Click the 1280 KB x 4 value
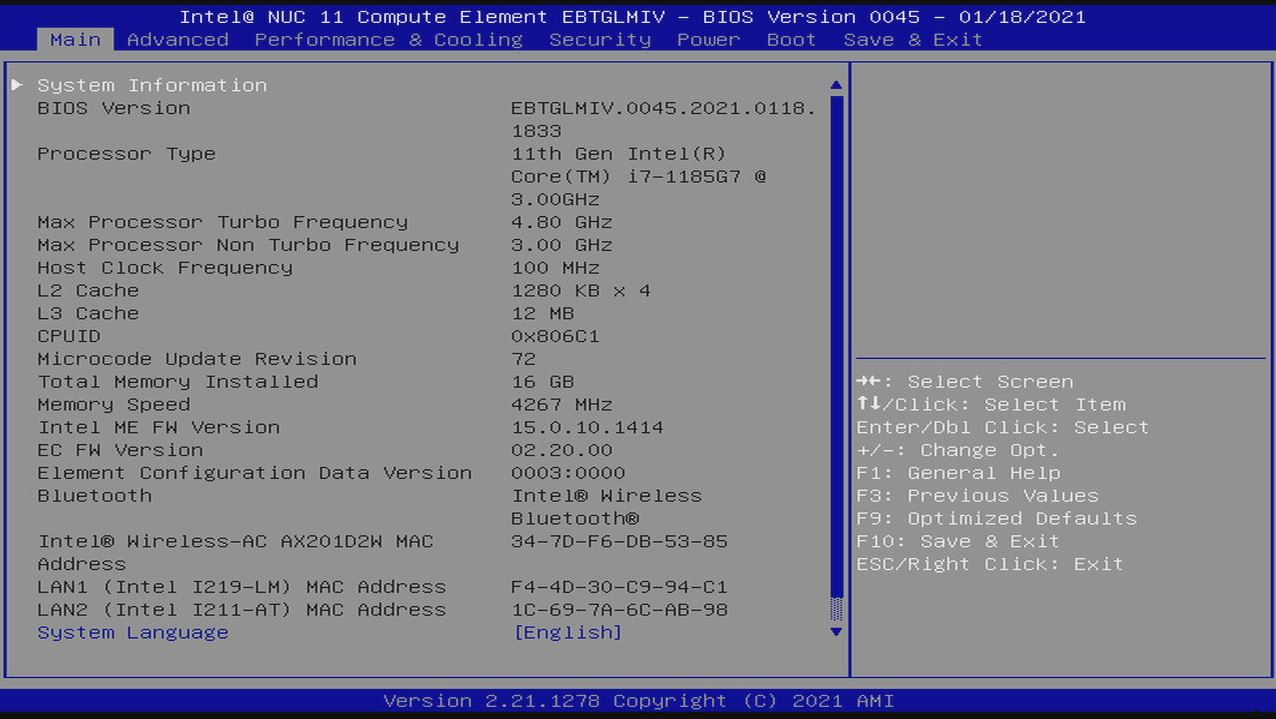Viewport: 1276px width, 719px height. (x=581, y=291)
